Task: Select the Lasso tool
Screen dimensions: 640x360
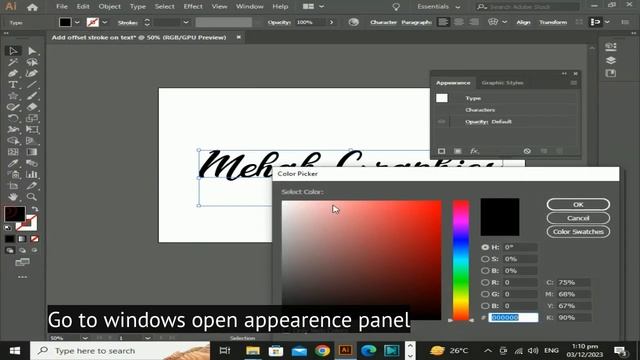Action: (x=32, y=62)
